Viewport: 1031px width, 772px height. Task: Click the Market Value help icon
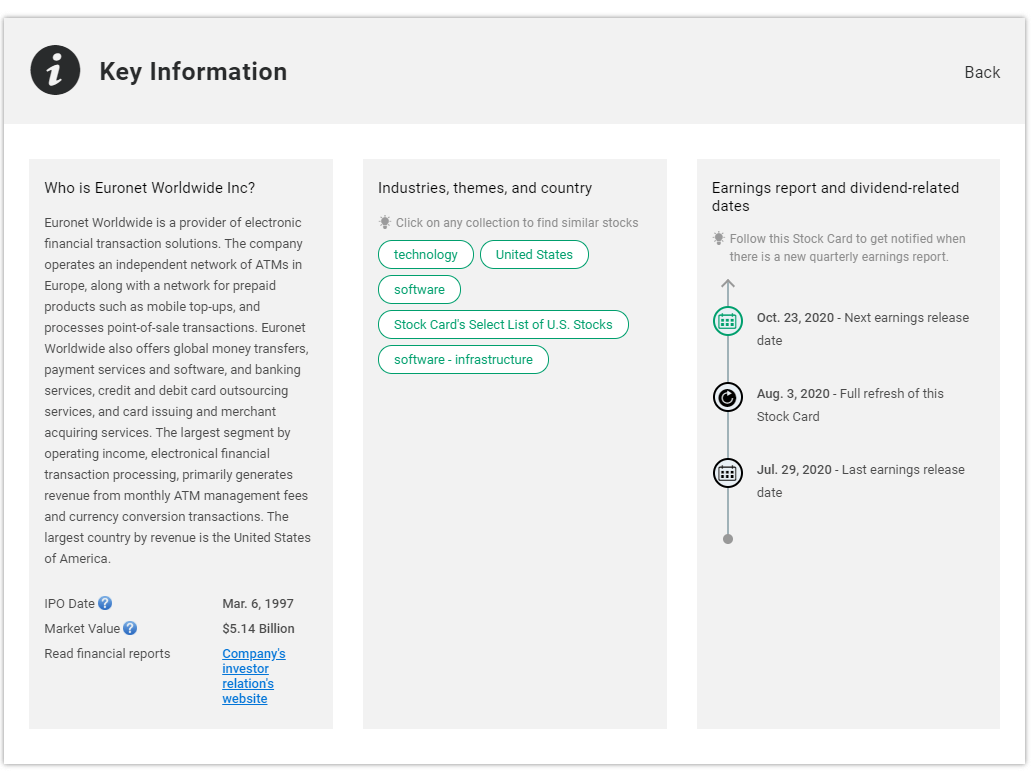click(x=130, y=628)
